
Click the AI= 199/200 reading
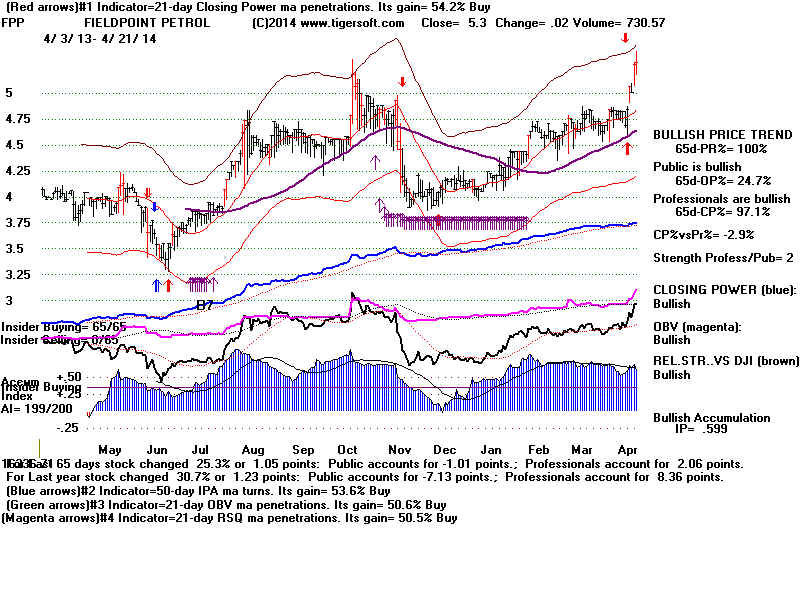[x=37, y=409]
